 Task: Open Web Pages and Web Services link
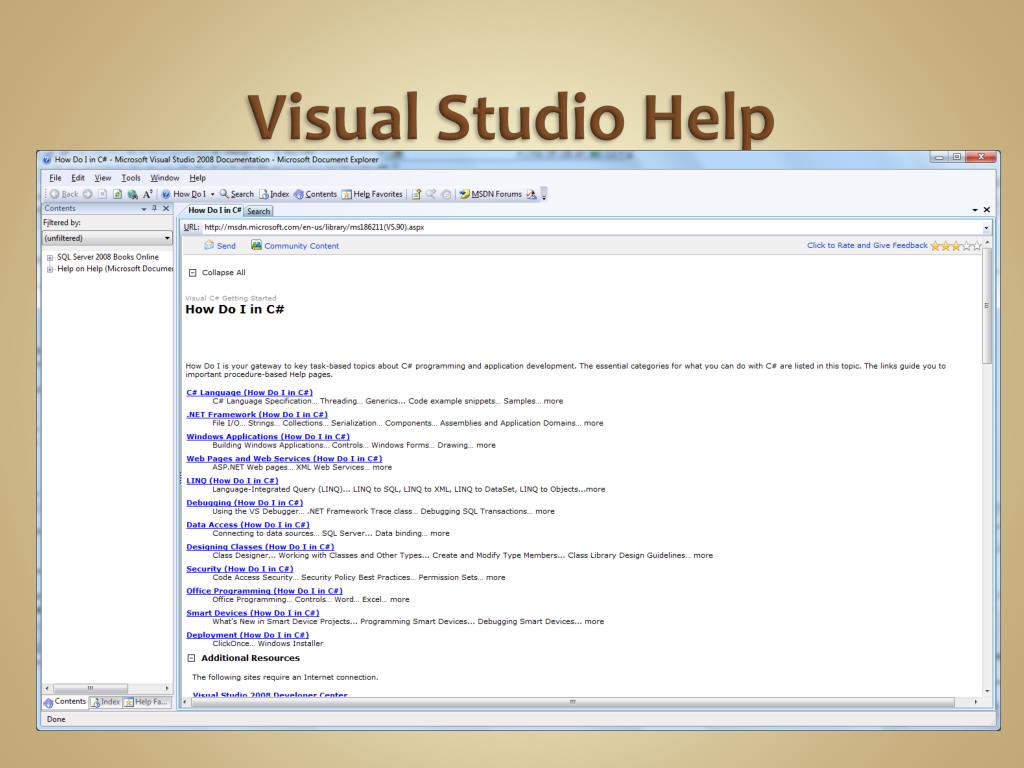click(x=284, y=458)
